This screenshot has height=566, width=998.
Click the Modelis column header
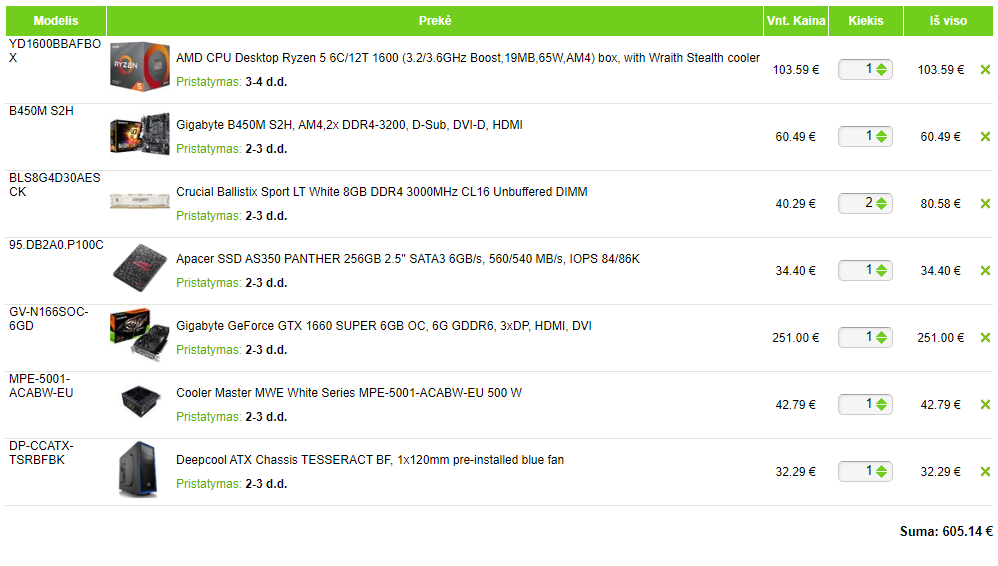click(56, 21)
